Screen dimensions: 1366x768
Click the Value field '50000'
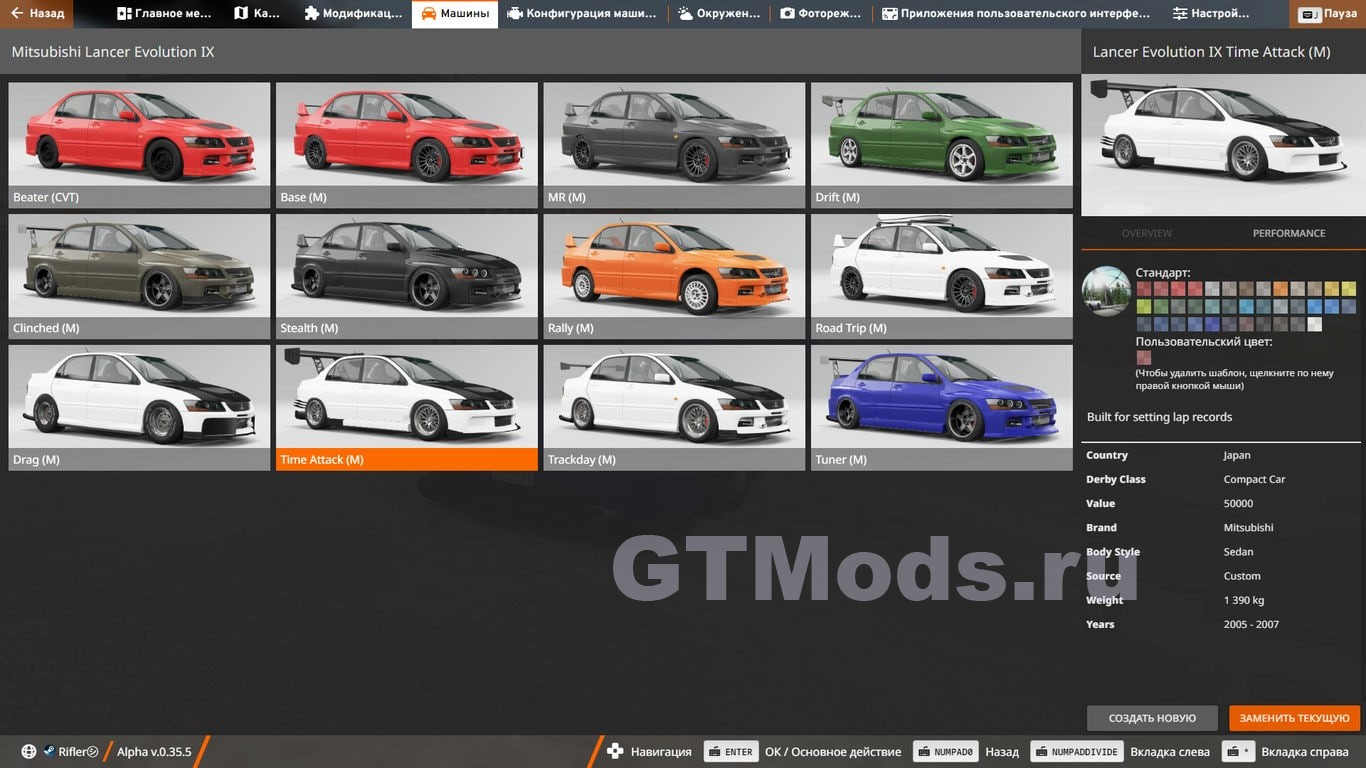1238,503
